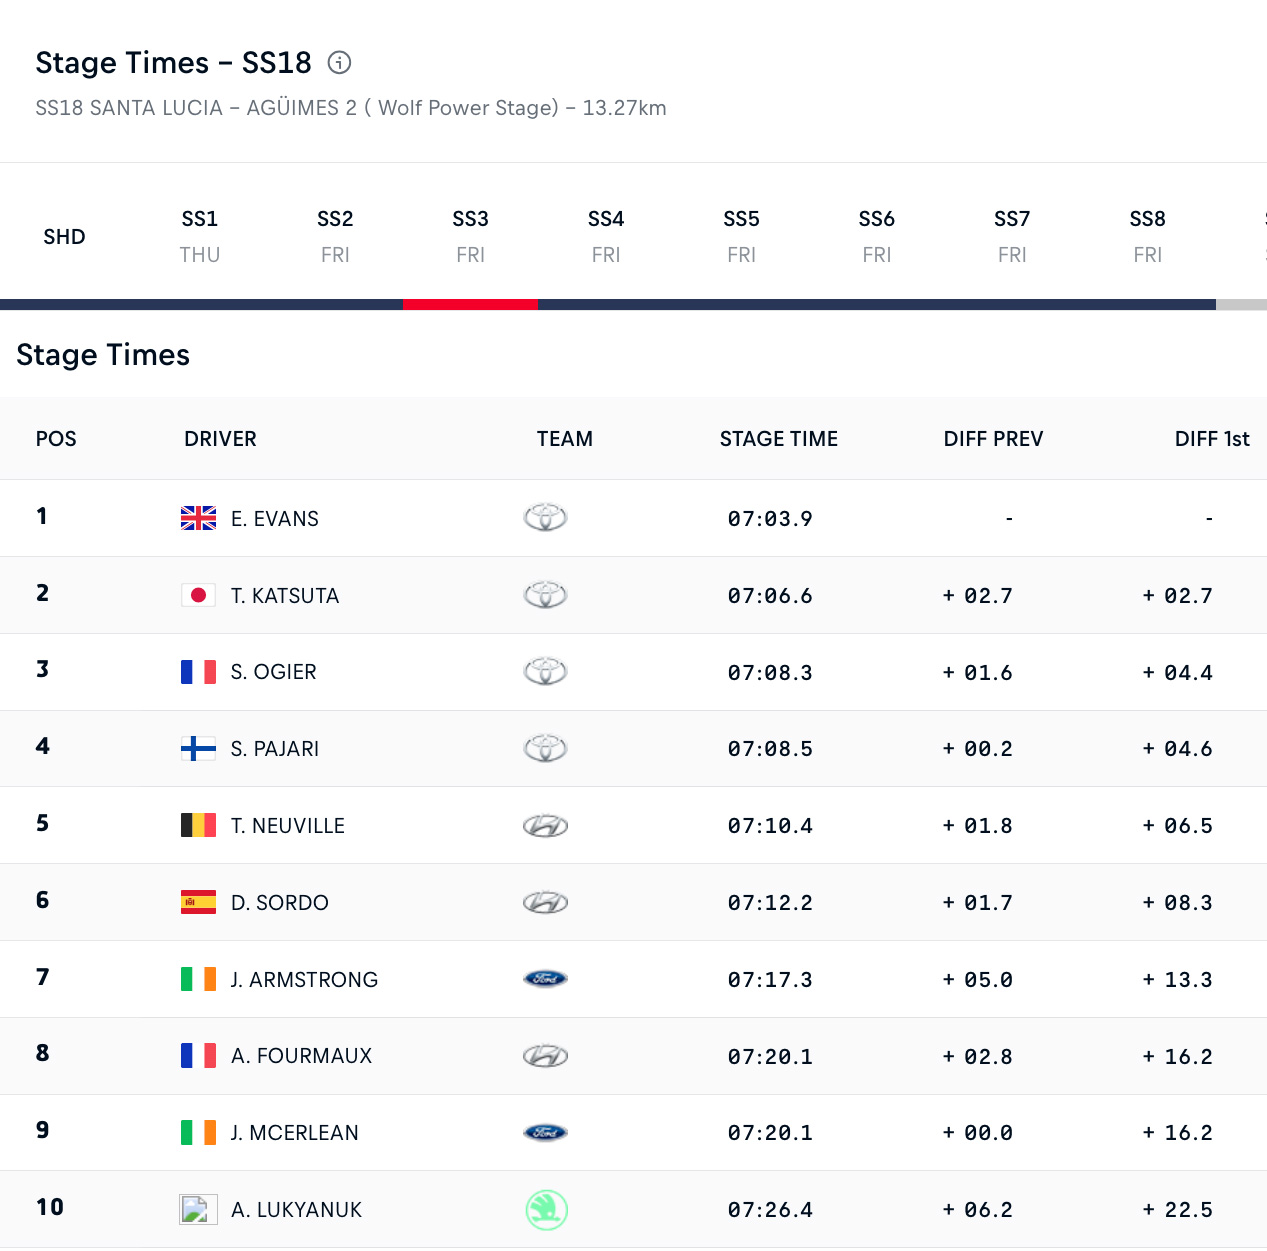Click the Japan flag next to T. Katsuta
Viewport: 1267px width, 1251px height.
[198, 596]
